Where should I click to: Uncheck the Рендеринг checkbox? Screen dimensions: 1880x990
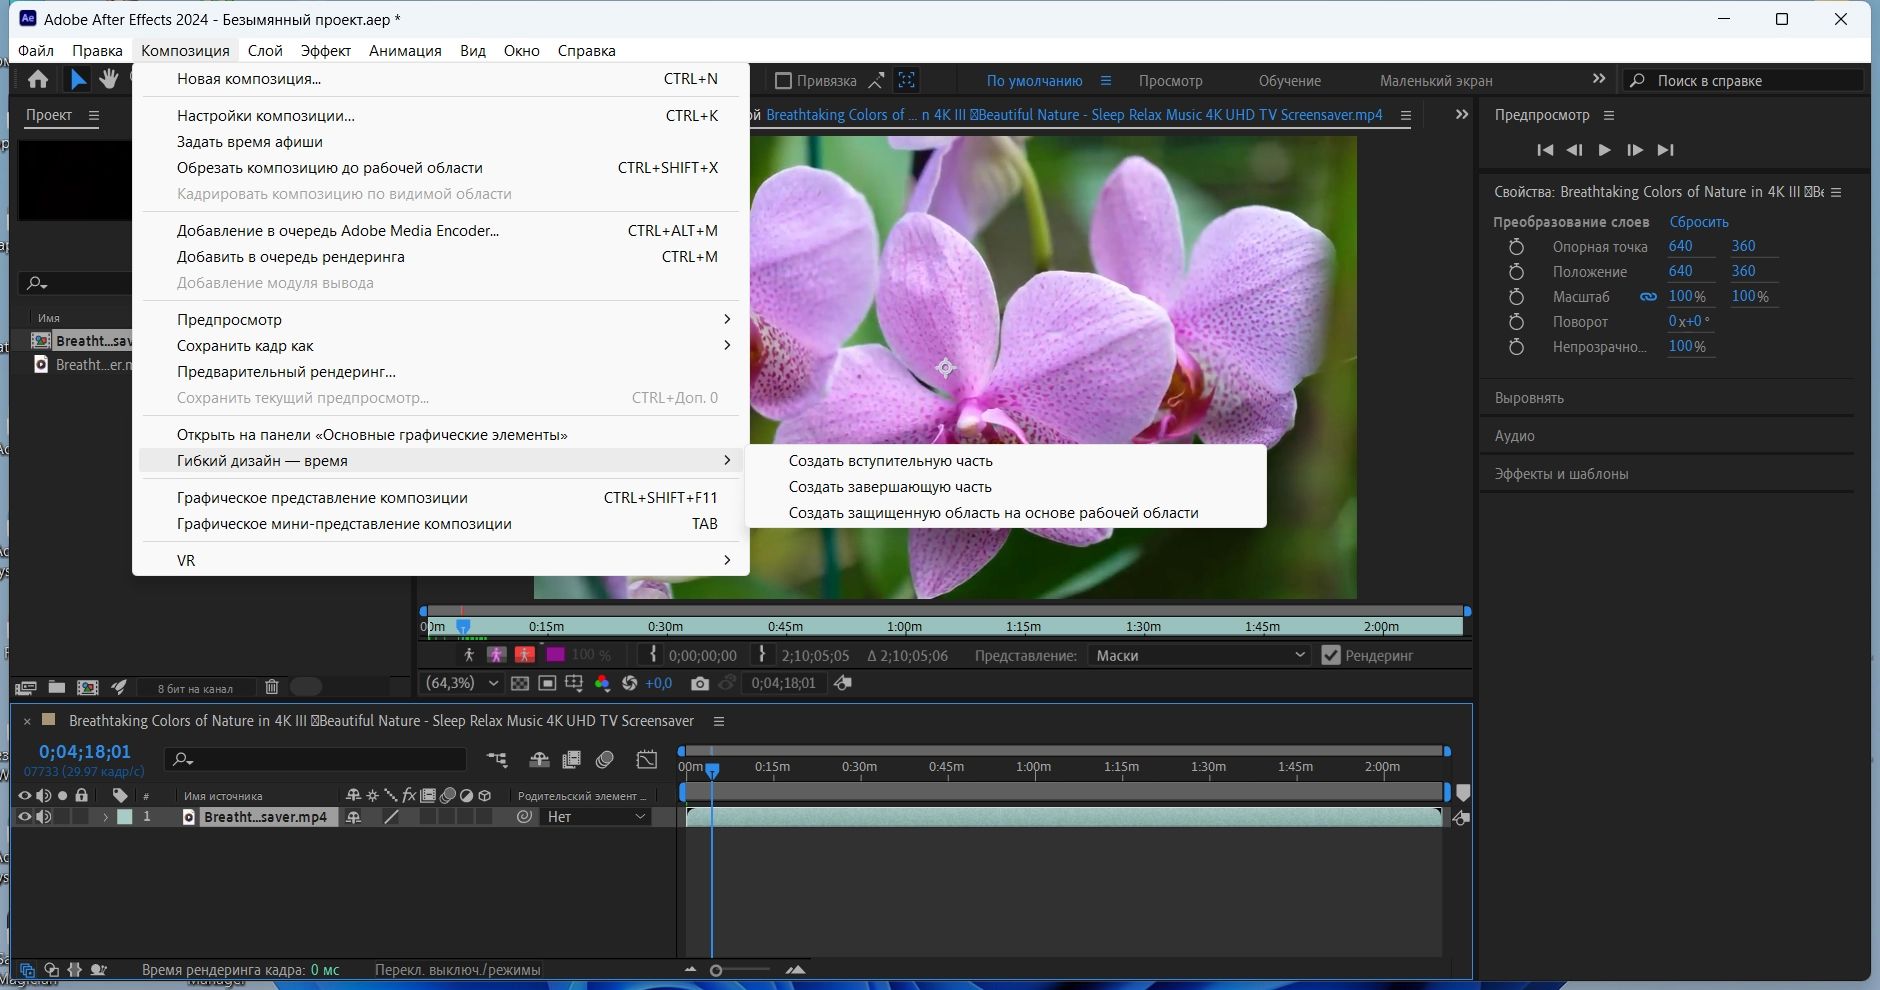pos(1330,655)
